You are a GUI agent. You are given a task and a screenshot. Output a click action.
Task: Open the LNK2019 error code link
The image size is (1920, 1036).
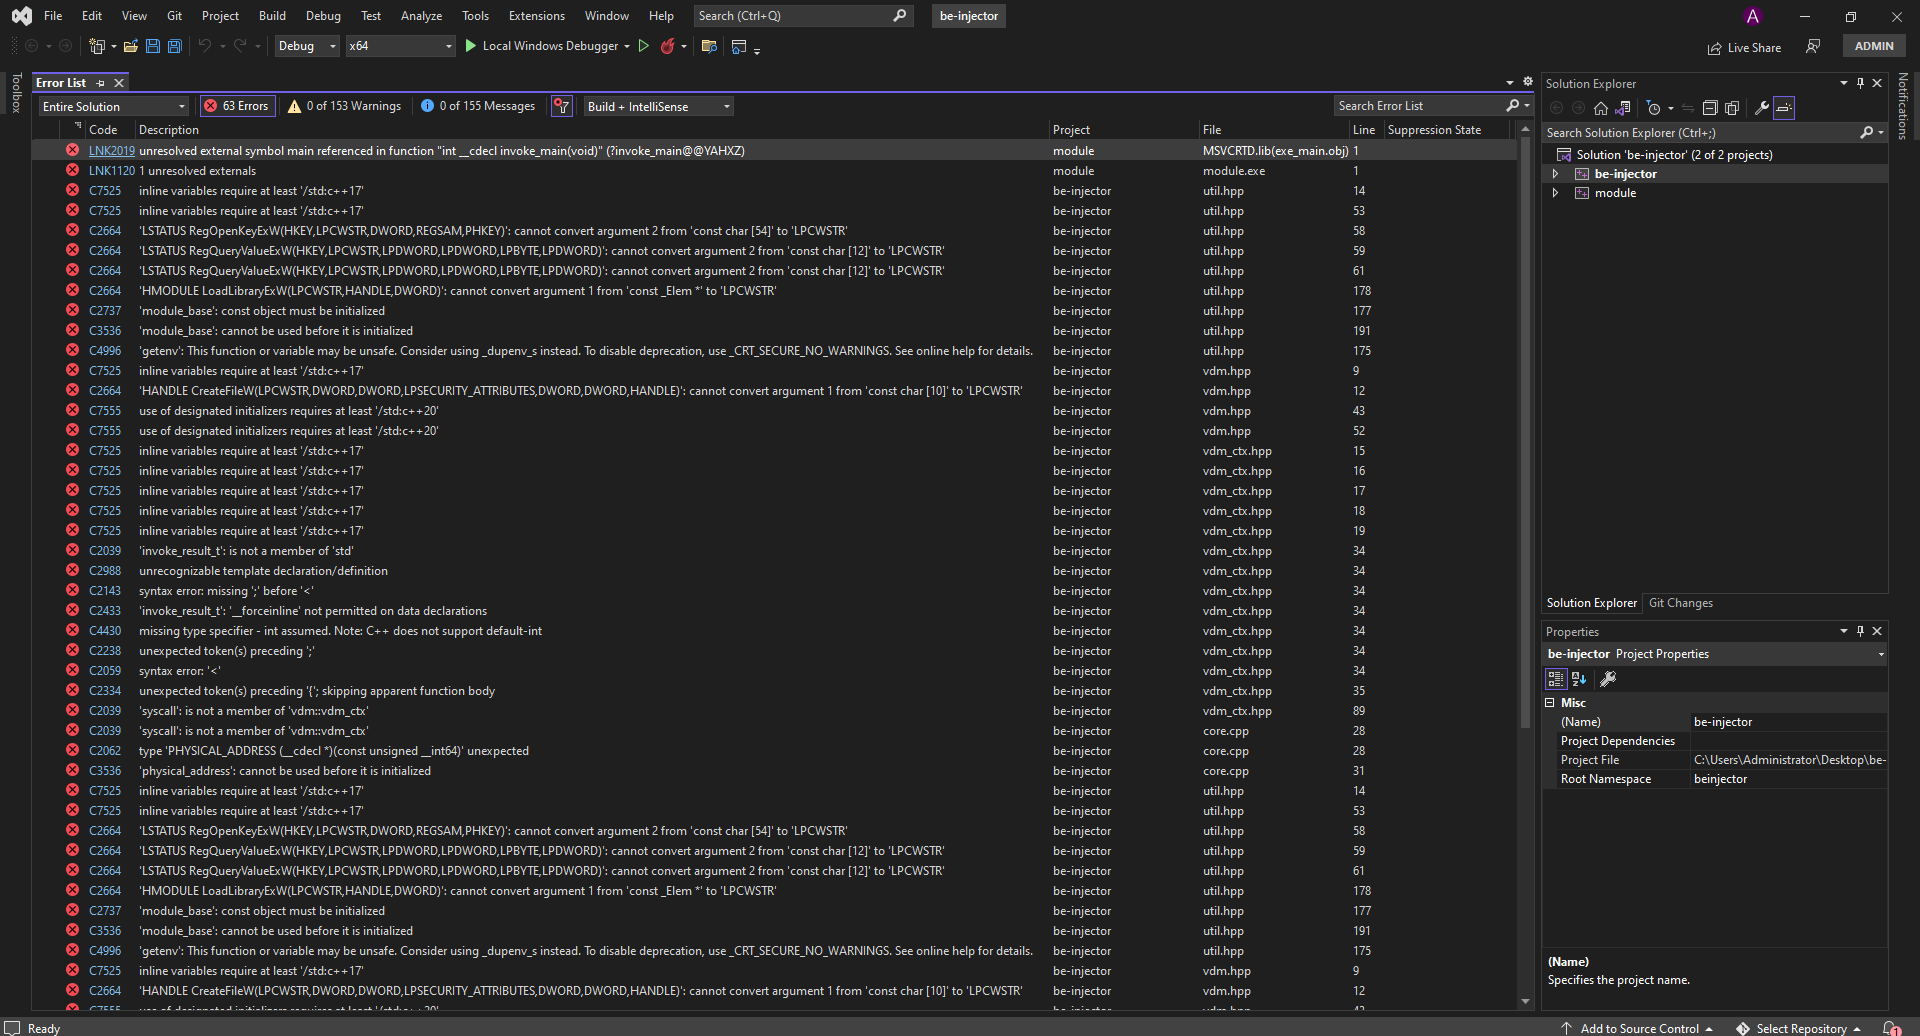pos(112,151)
